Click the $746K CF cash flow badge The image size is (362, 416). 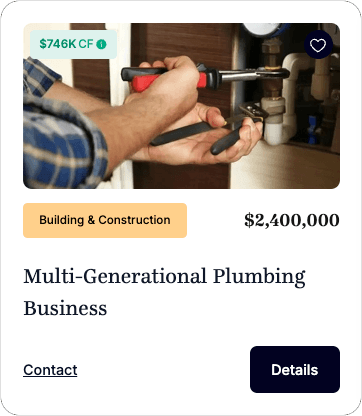73,44
